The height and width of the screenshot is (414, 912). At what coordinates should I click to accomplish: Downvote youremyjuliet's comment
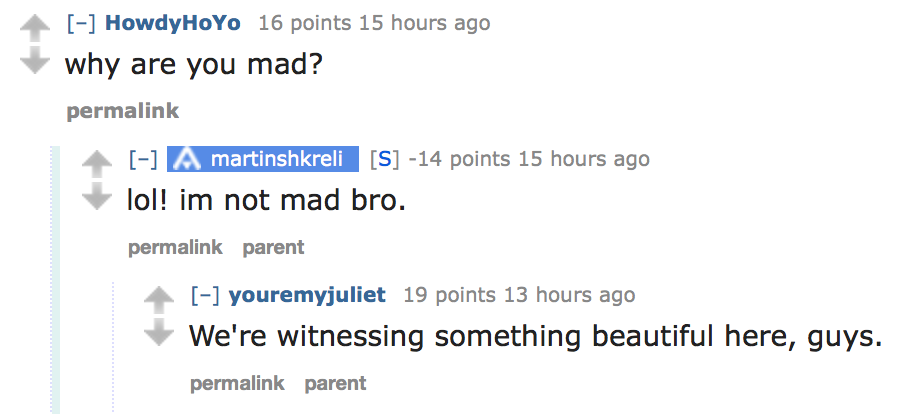(x=159, y=334)
